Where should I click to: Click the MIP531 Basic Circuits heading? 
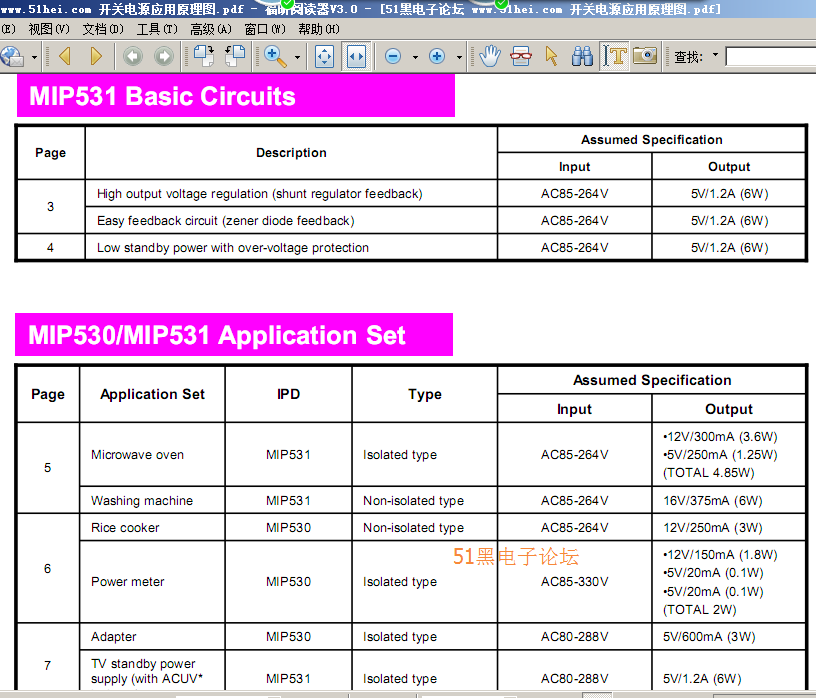(x=162, y=96)
